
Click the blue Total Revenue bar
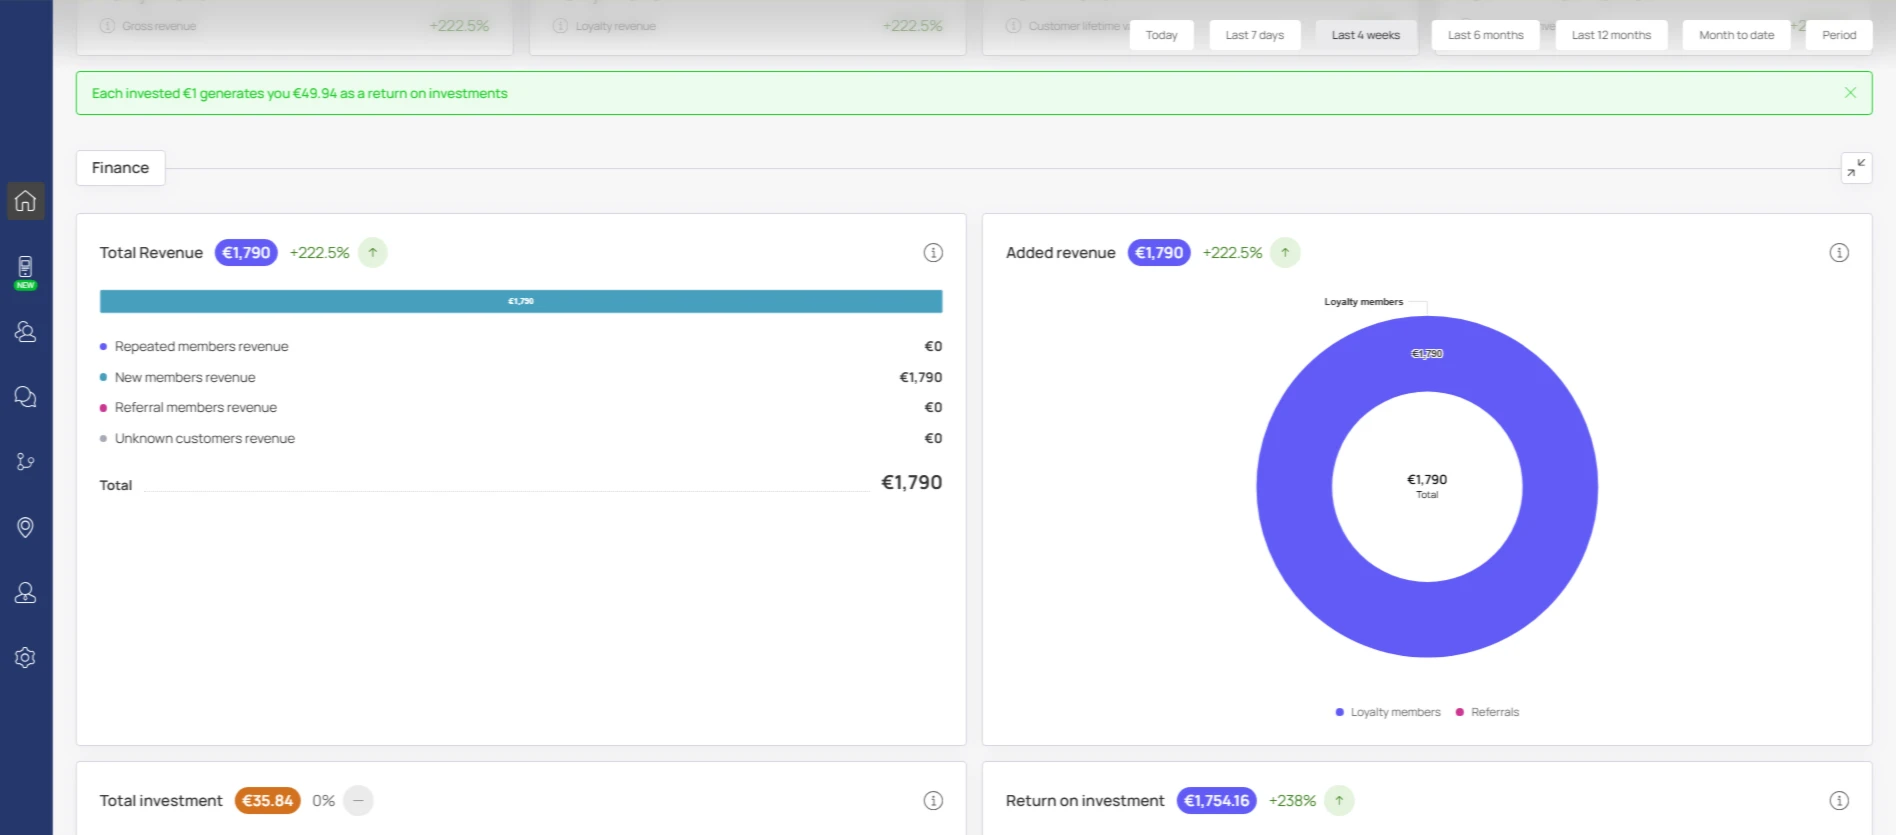click(521, 301)
